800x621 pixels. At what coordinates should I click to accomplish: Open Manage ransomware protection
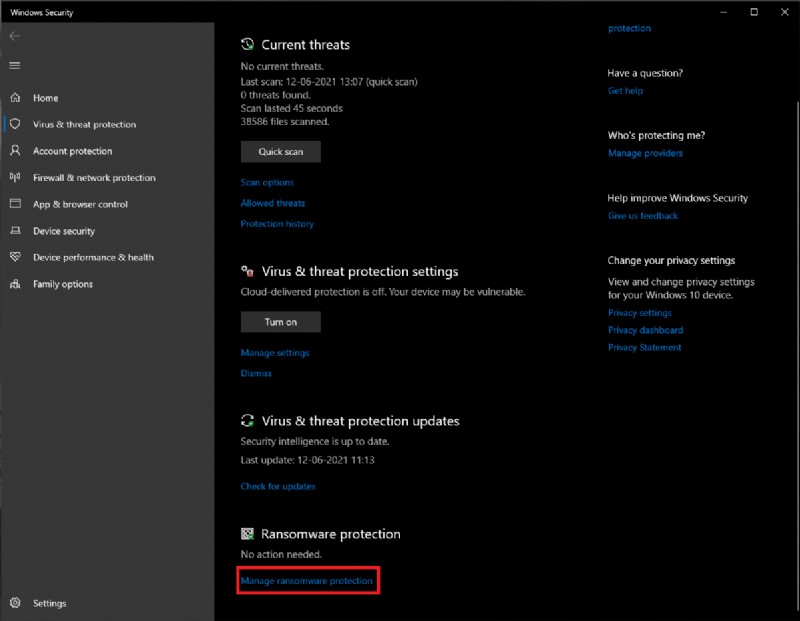pos(307,579)
